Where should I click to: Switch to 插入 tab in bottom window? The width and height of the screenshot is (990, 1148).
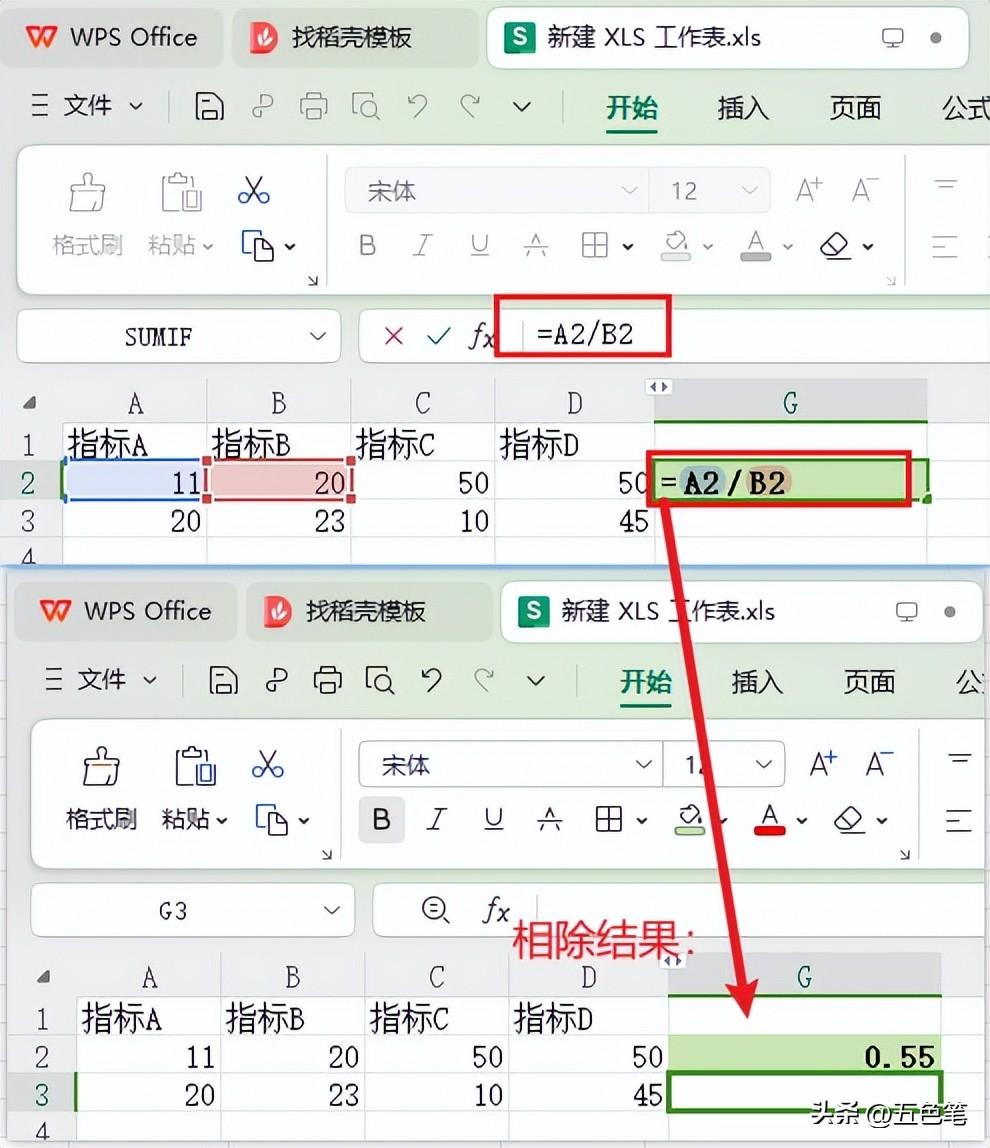point(757,682)
